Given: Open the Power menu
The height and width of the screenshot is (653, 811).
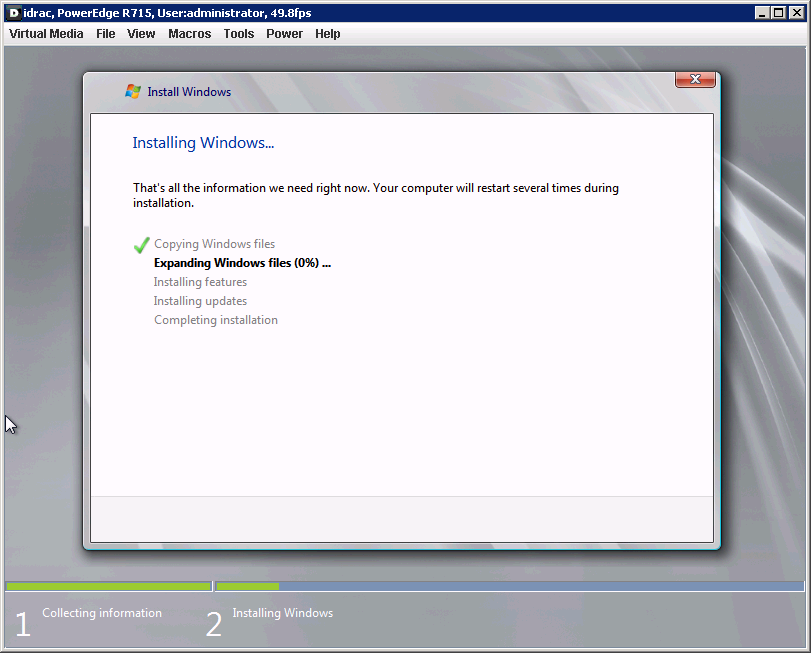Looking at the screenshot, I should 284,33.
